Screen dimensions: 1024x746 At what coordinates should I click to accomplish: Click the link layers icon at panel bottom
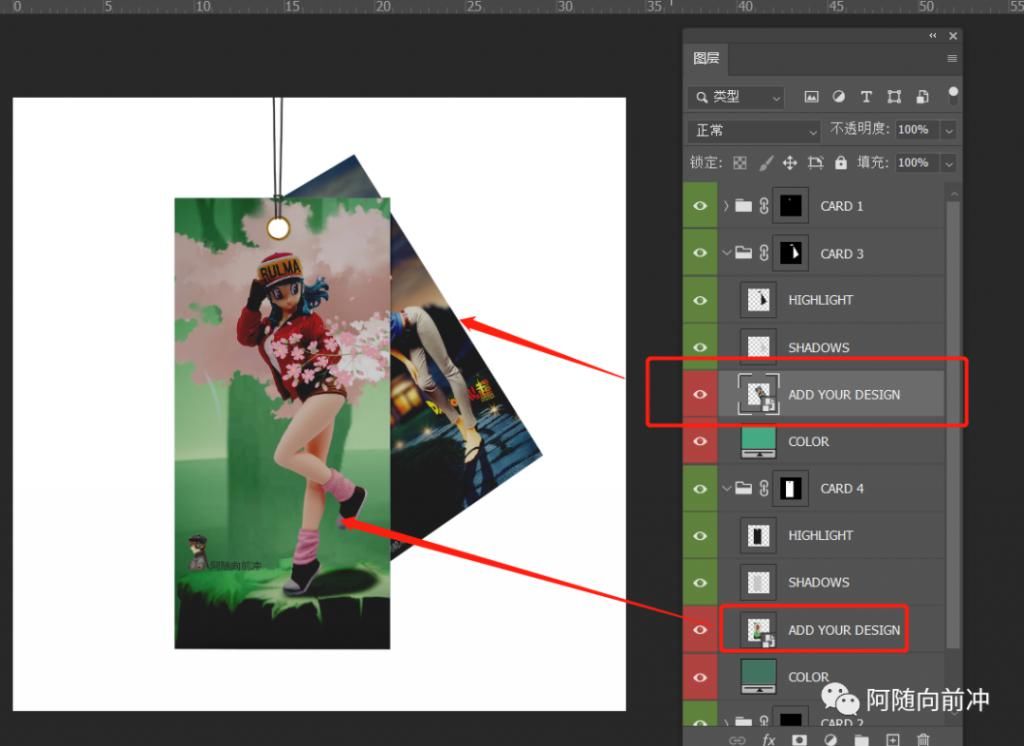(737, 739)
